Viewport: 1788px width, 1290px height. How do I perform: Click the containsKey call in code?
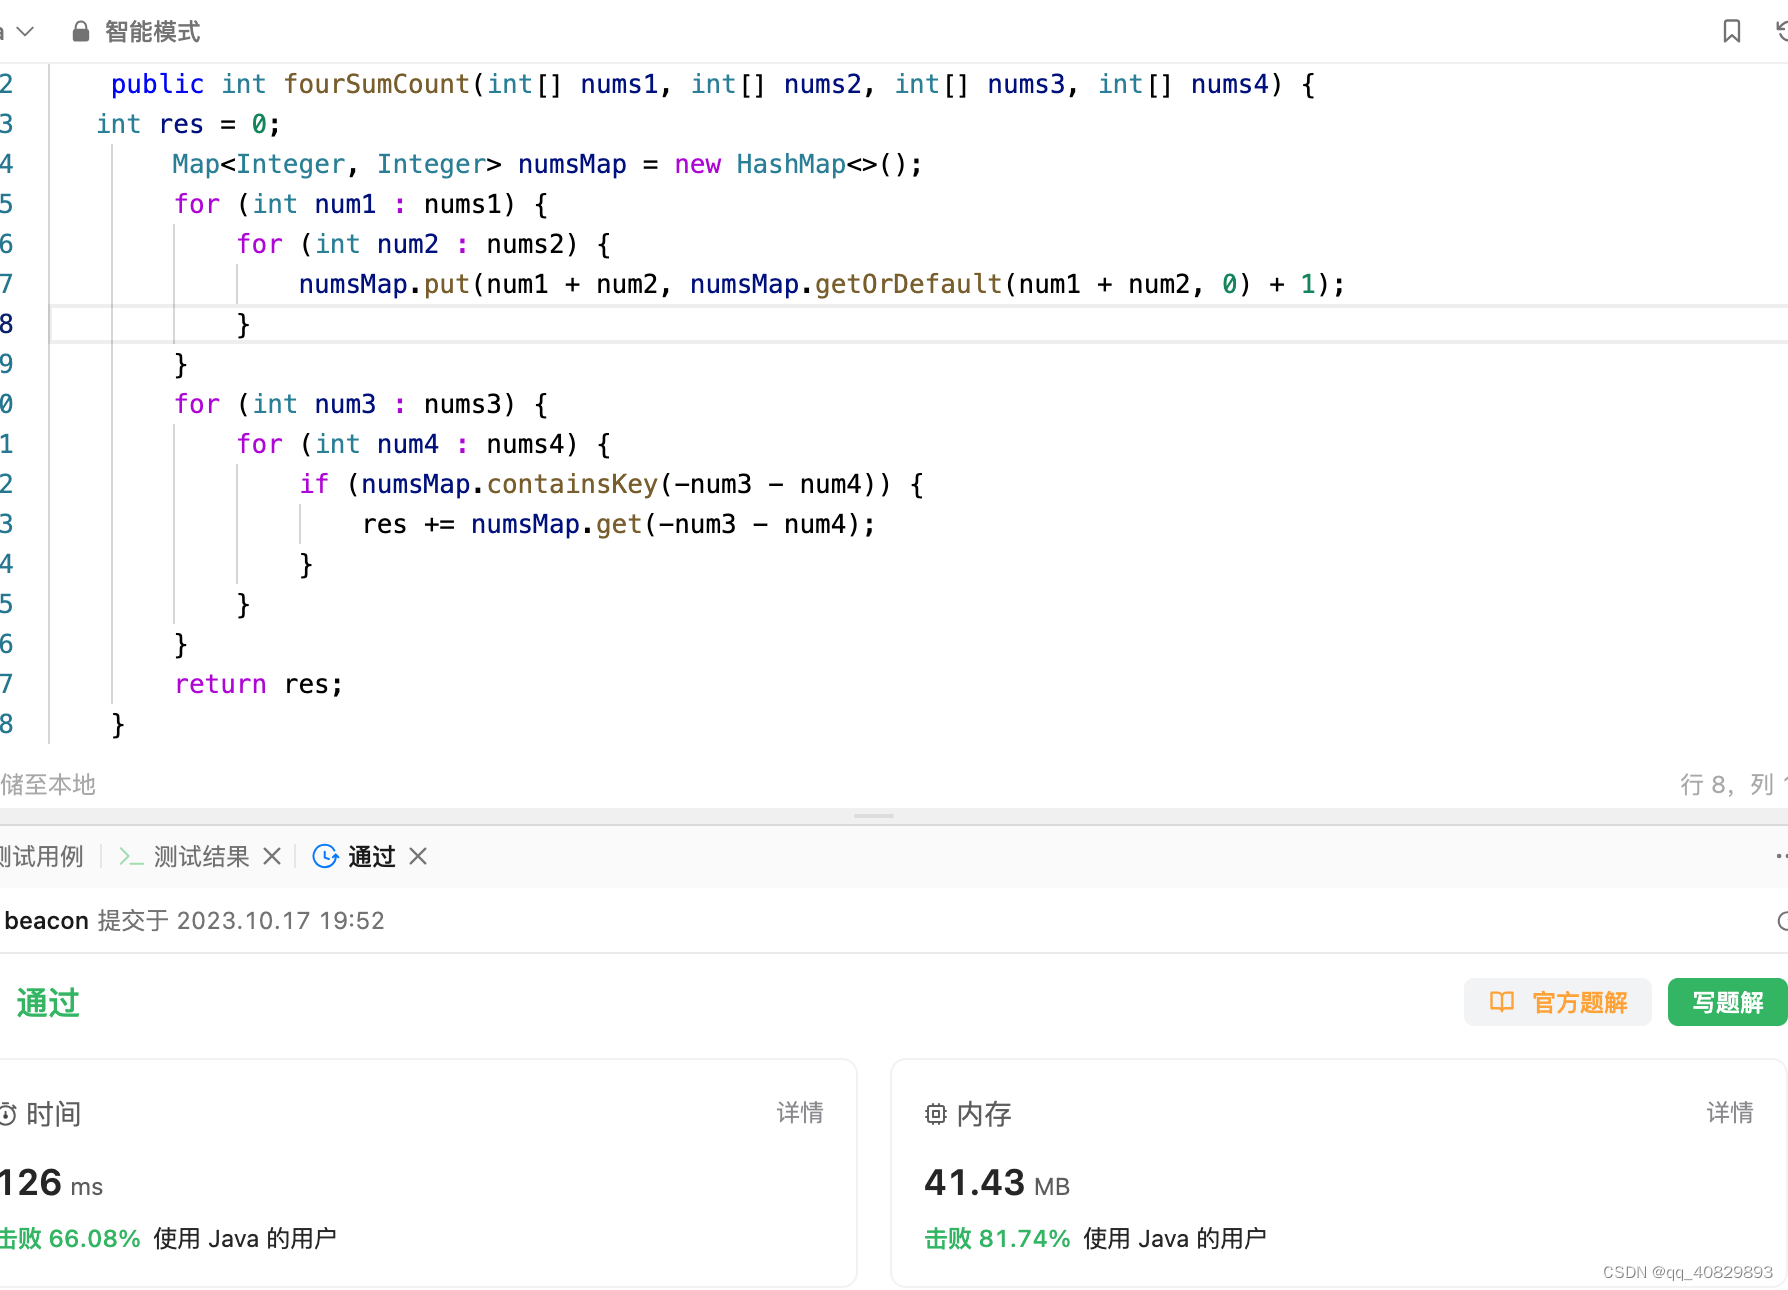coord(572,484)
